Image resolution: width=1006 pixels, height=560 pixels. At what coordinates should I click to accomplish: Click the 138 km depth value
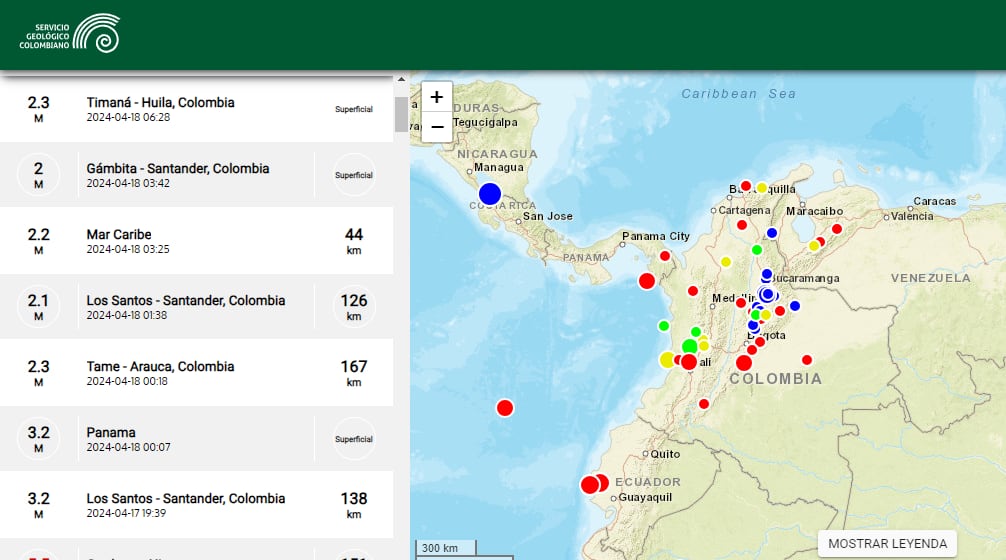tap(354, 505)
